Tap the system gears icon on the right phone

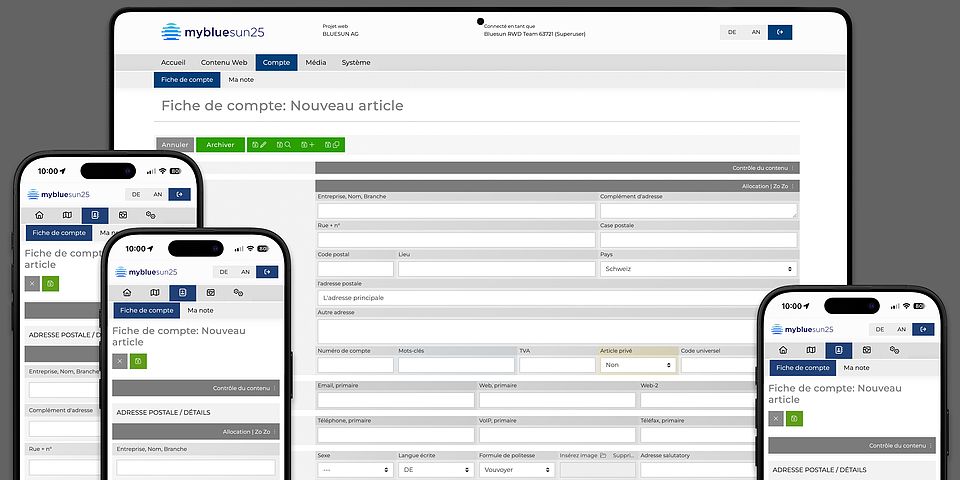point(894,350)
